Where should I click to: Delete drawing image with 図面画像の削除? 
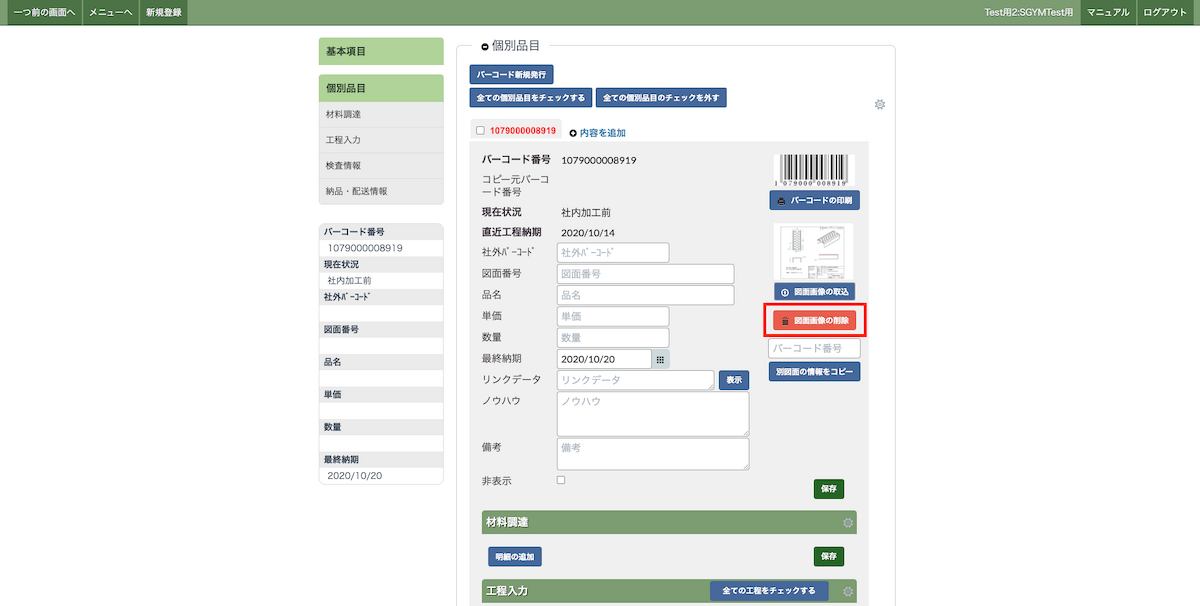(x=814, y=321)
